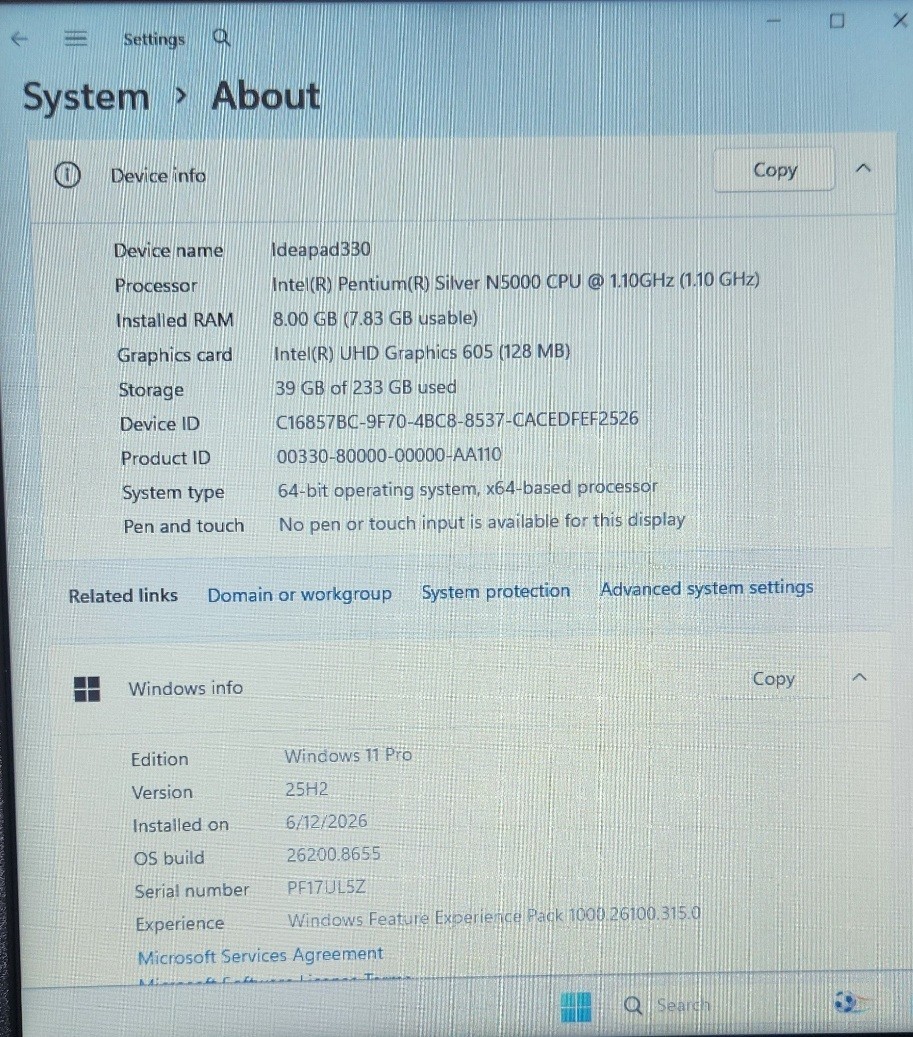The height and width of the screenshot is (1037, 913).
Task: Maximize the Settings window
Action: (x=837, y=21)
